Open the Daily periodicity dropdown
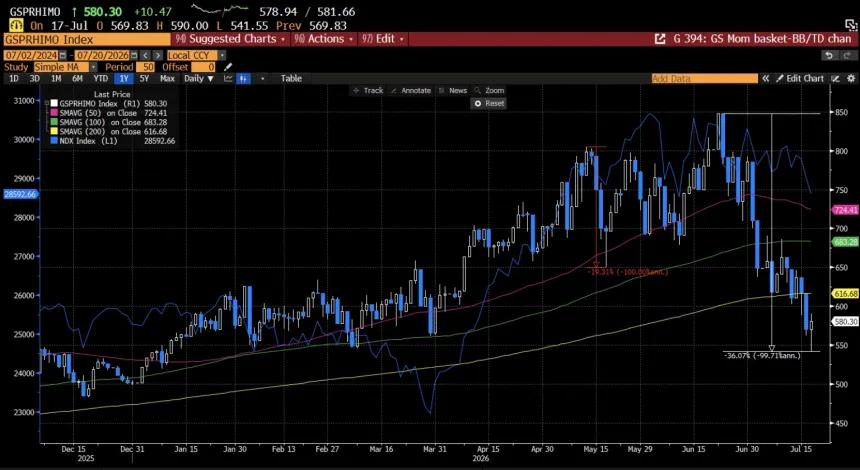 (199, 78)
